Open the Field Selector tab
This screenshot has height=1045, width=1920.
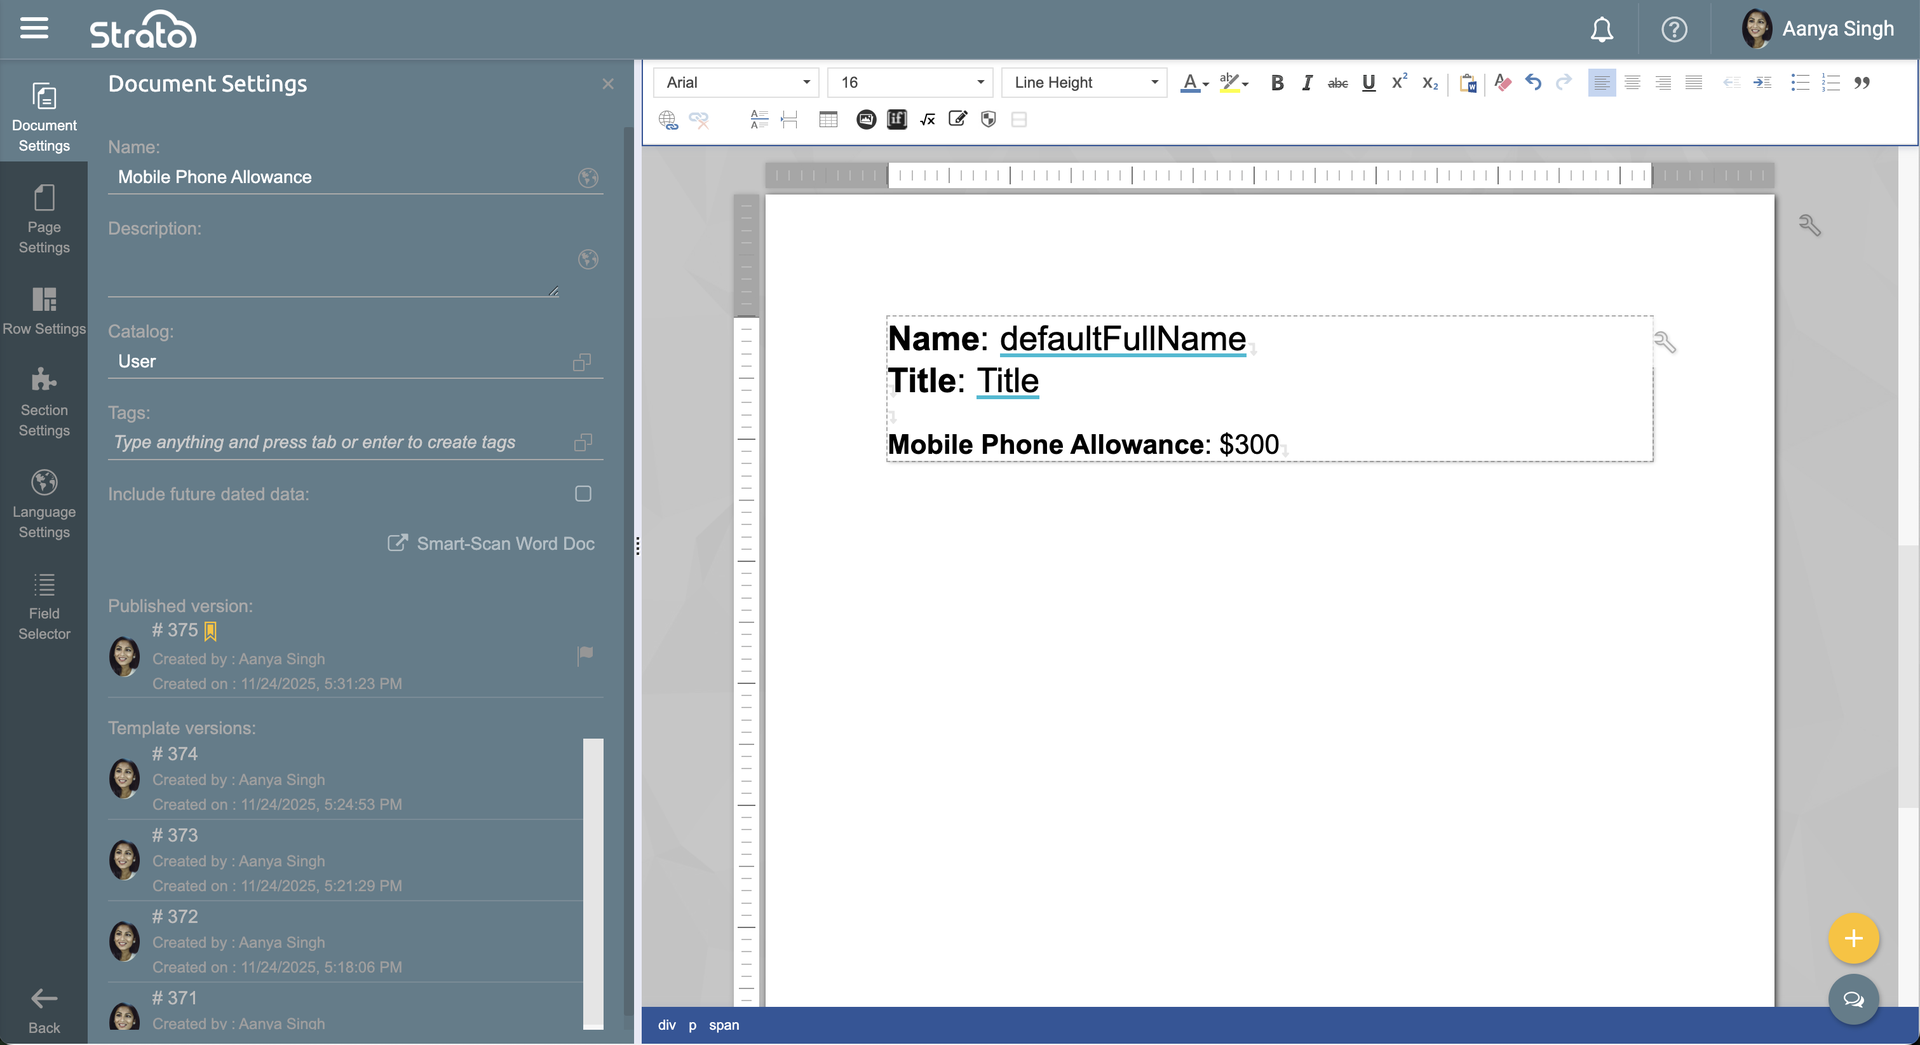point(44,606)
